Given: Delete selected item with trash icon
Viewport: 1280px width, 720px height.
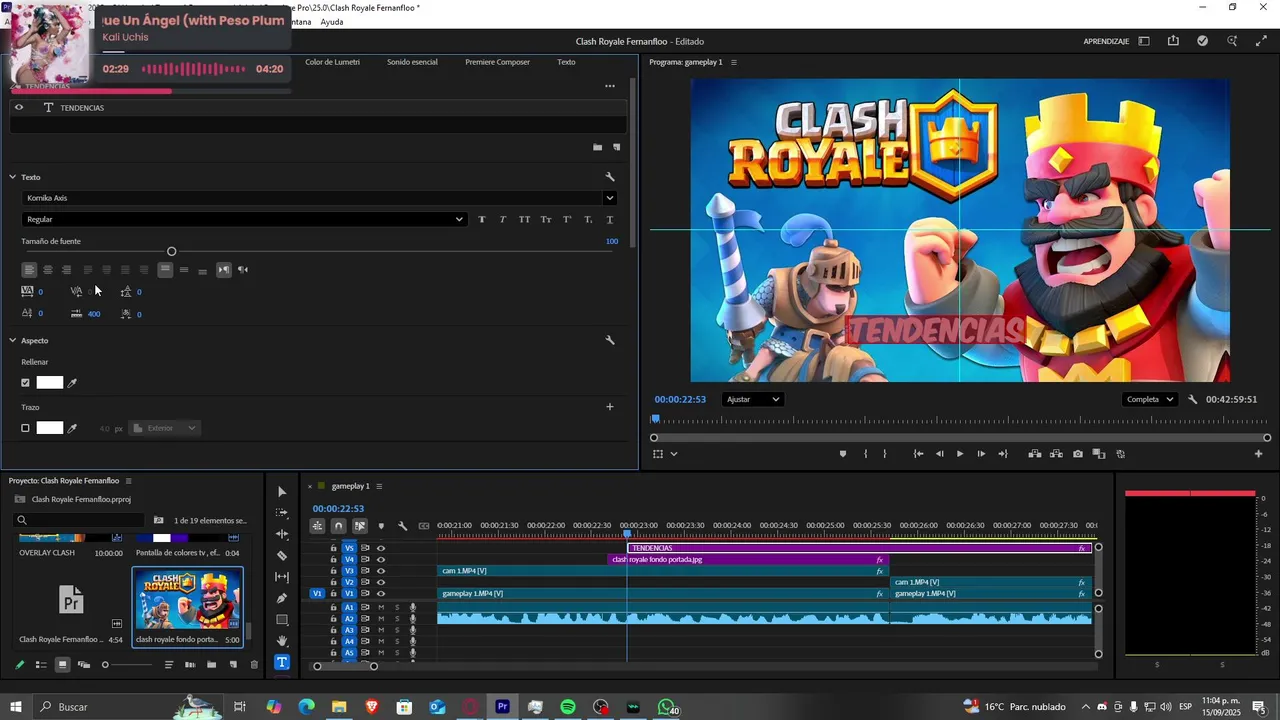Looking at the screenshot, I should (x=254, y=665).
